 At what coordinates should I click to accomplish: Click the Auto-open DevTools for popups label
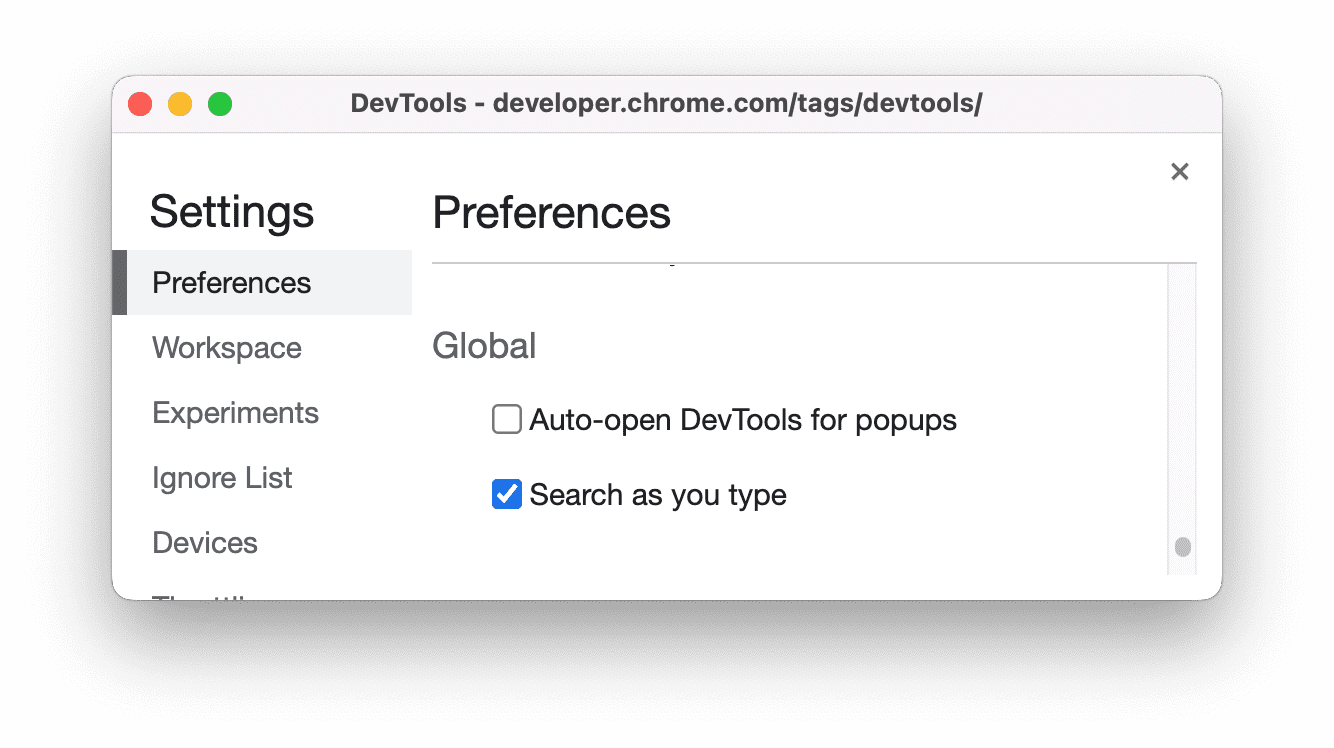tap(743, 419)
